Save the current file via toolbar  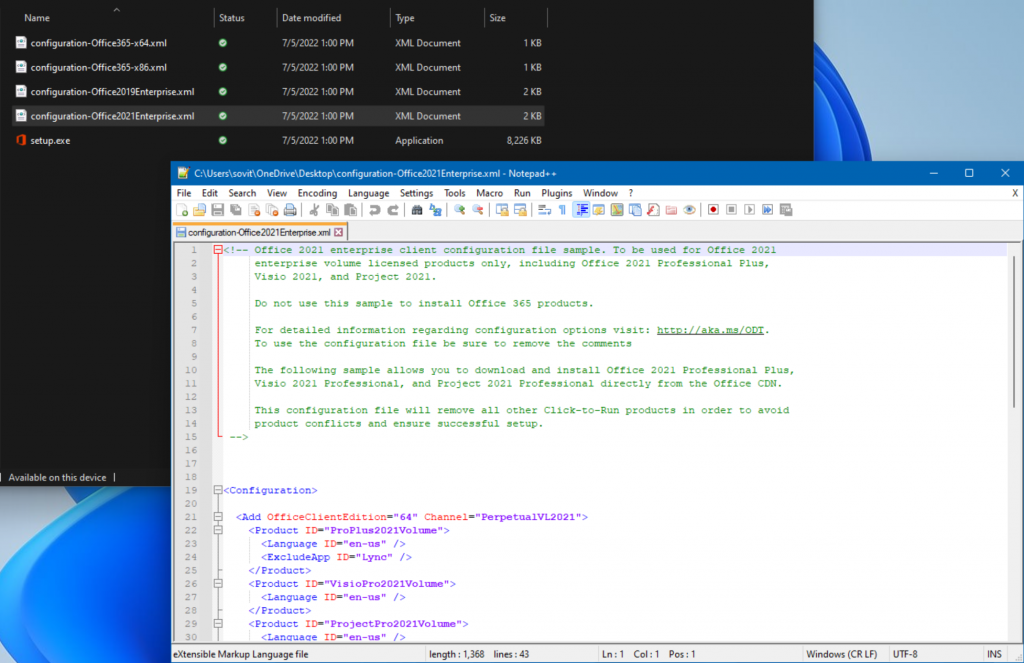(217, 210)
